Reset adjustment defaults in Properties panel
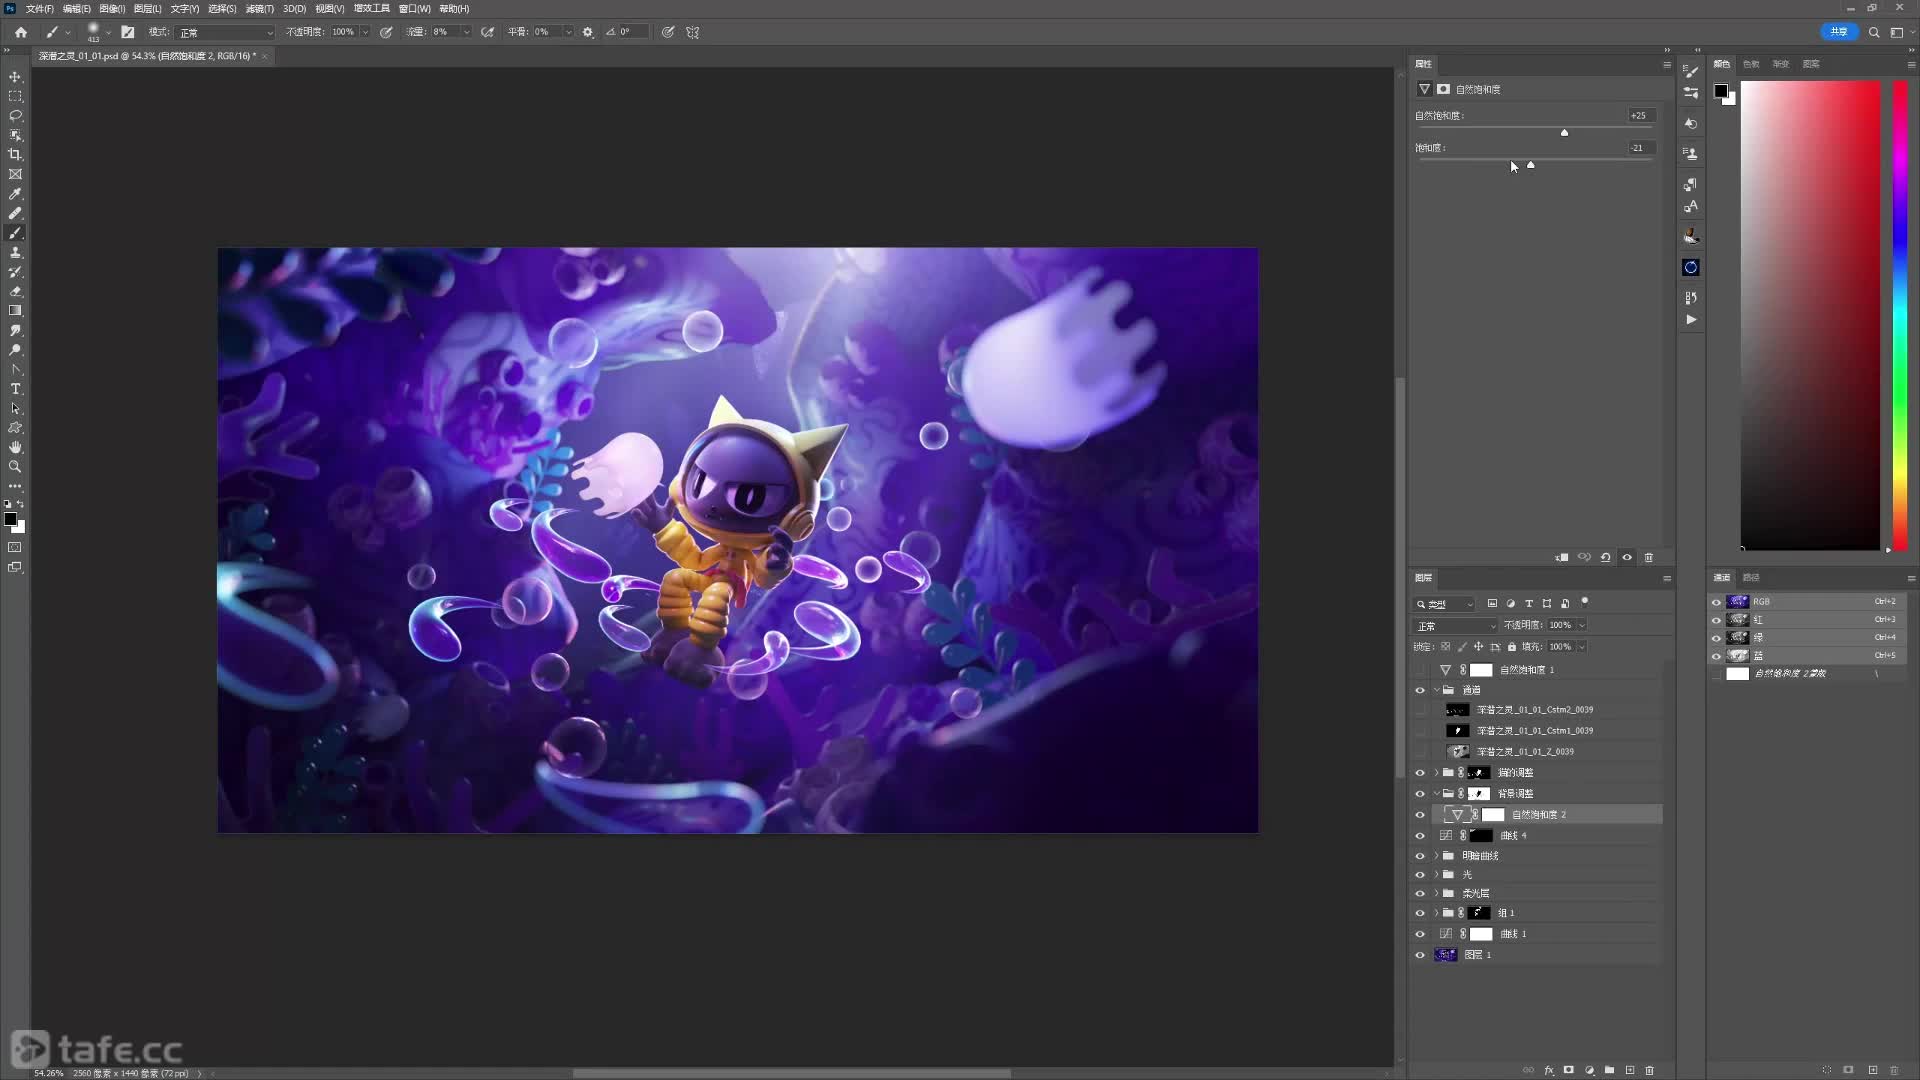 pos(1606,557)
